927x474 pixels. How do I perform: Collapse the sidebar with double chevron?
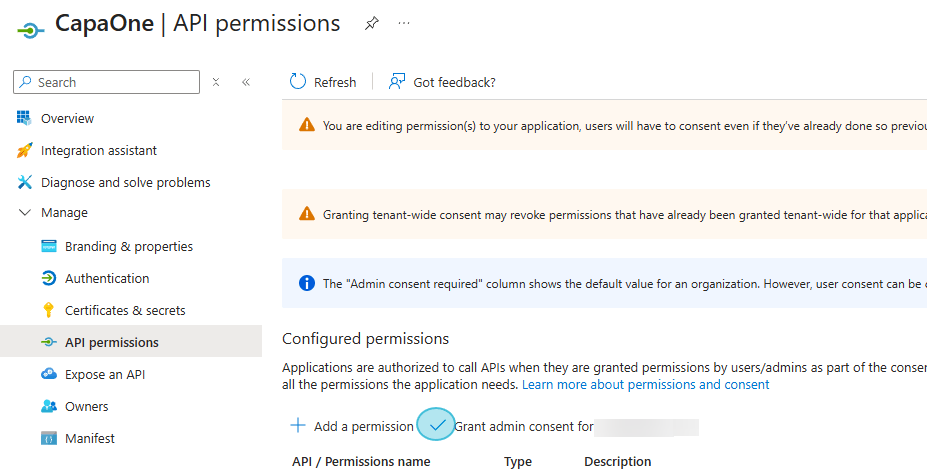tap(246, 82)
